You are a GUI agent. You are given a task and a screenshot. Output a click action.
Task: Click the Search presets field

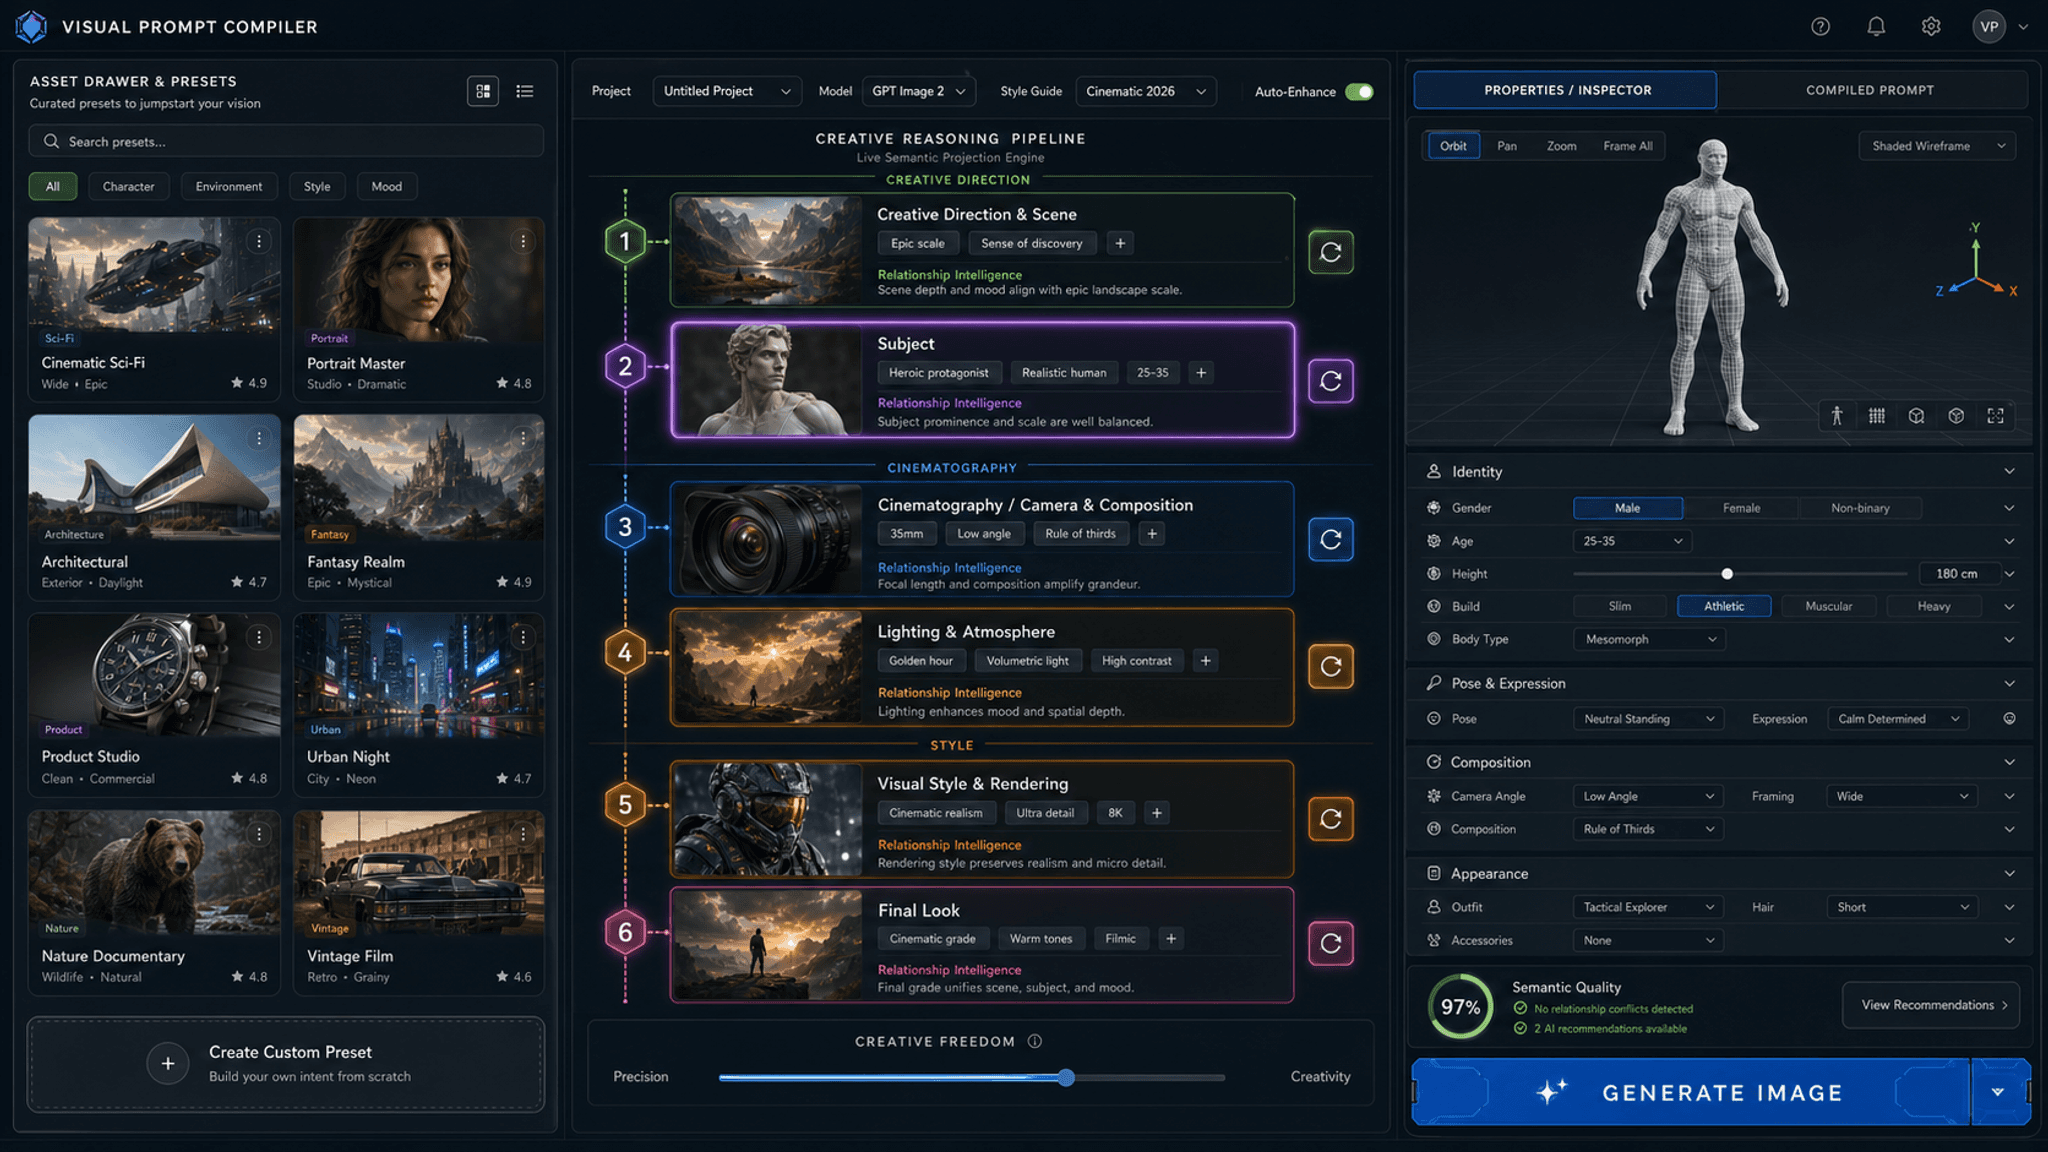(x=286, y=141)
